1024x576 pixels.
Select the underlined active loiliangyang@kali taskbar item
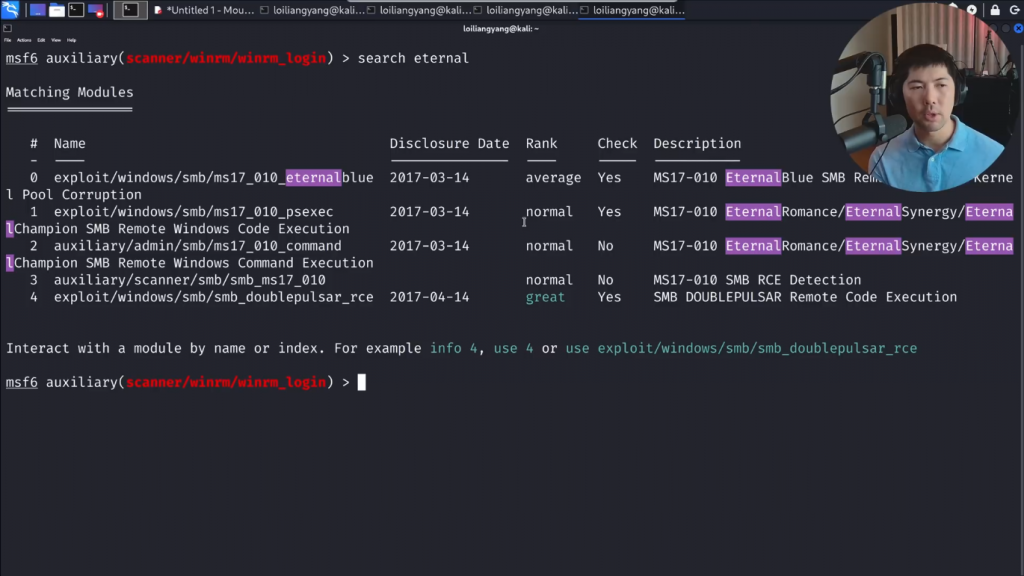(x=632, y=10)
